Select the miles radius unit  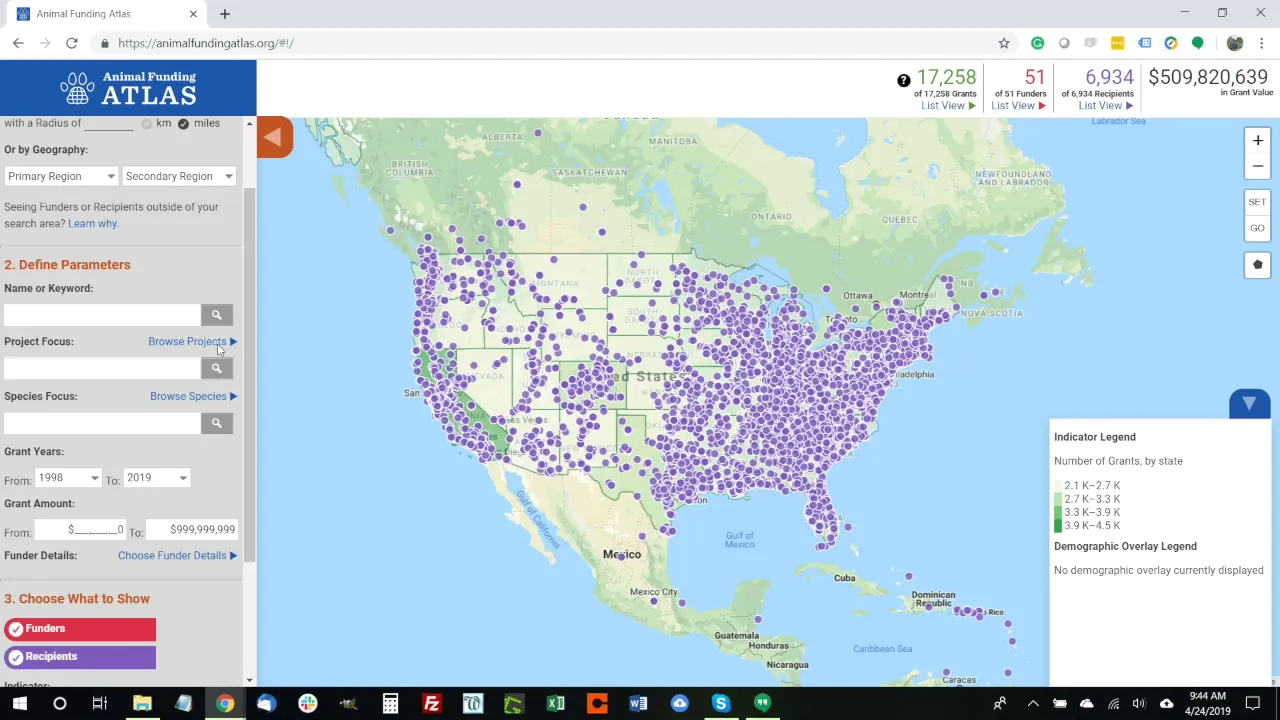point(183,124)
